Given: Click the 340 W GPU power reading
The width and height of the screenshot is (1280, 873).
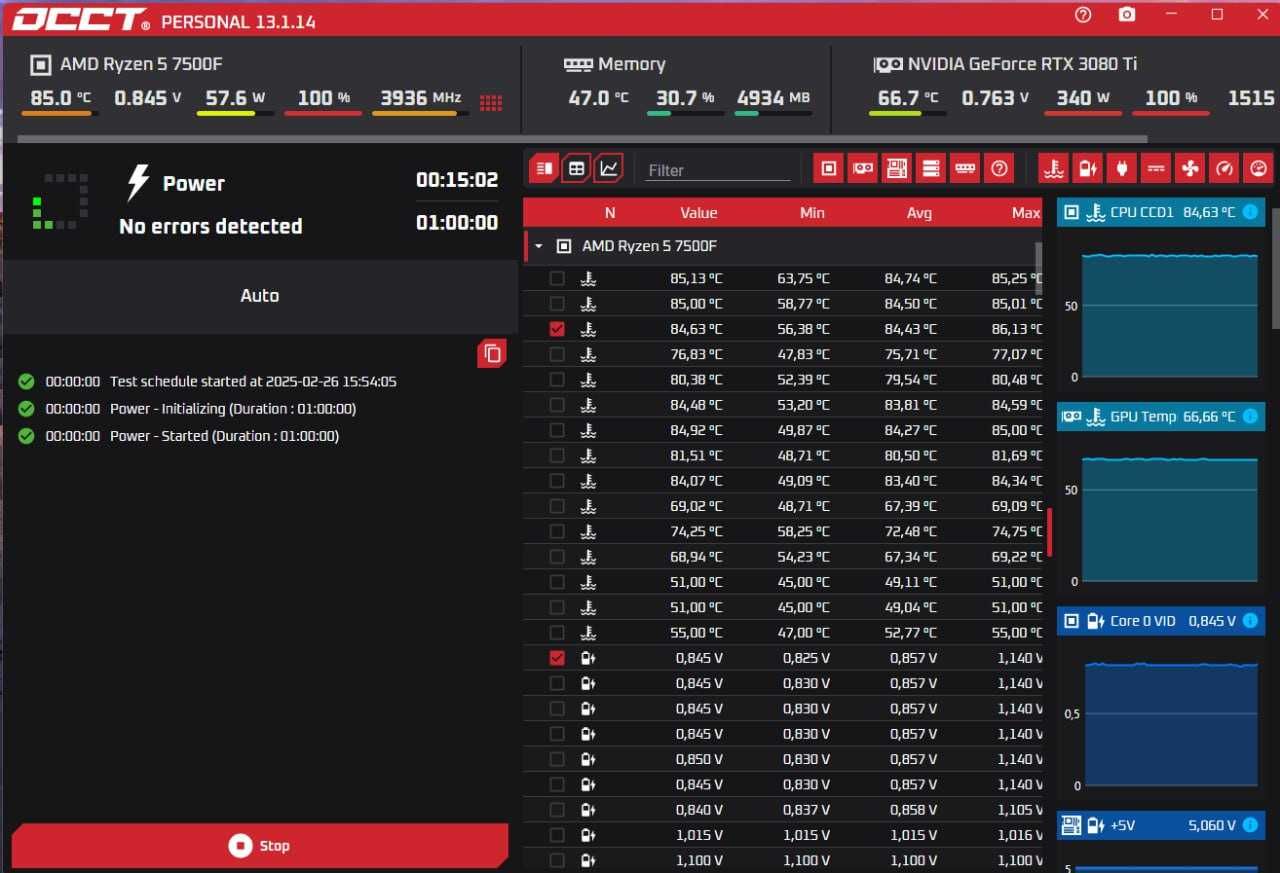Looking at the screenshot, I should [x=1083, y=98].
